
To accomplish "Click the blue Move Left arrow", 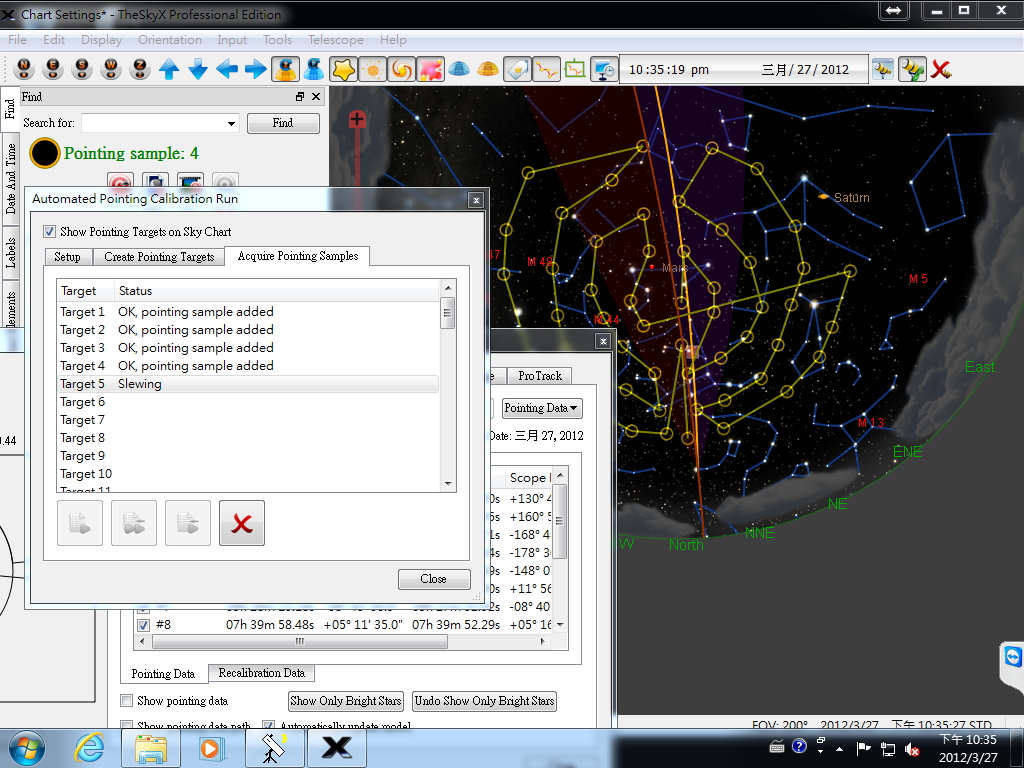I will tap(227, 69).
